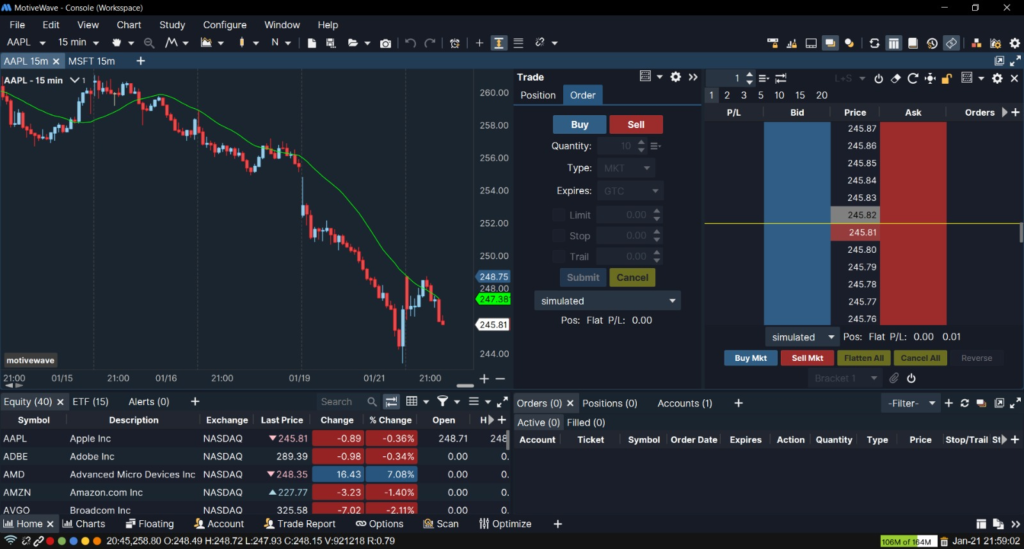Viewport: 1024px width, 549px height.
Task: Expand the simulated account dropdown in Trade panel
Action: click(x=607, y=301)
